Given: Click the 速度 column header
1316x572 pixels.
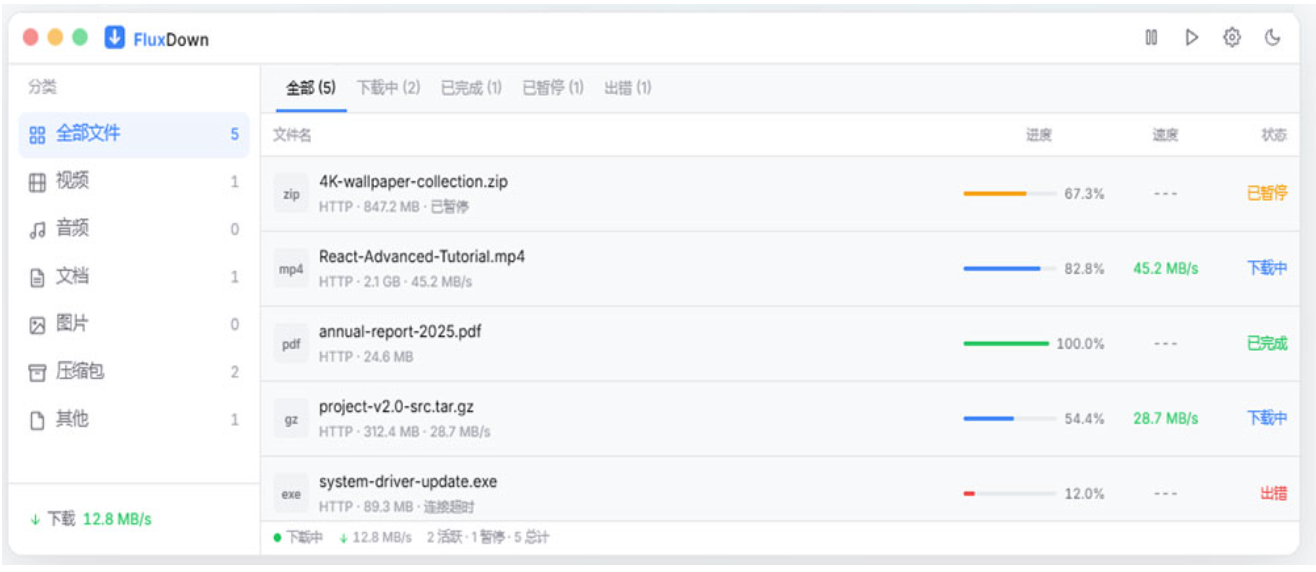Looking at the screenshot, I should [1165, 135].
